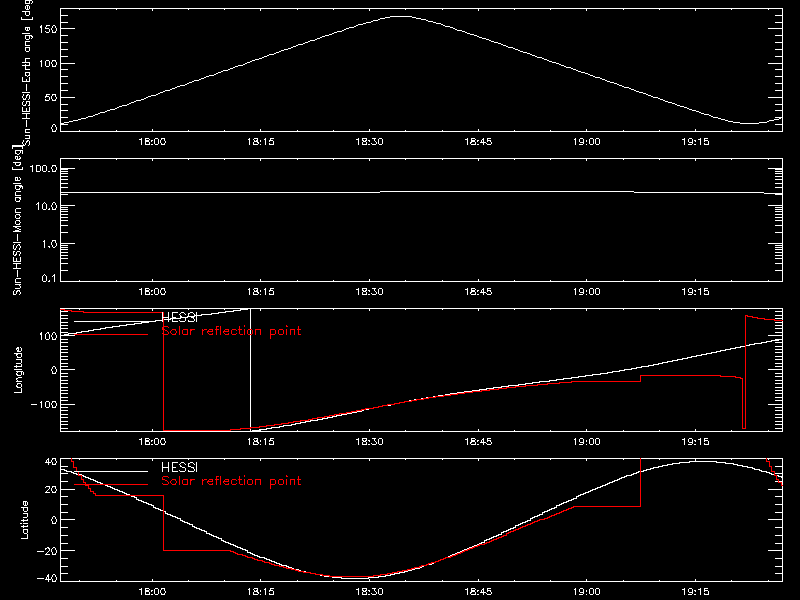800x600 pixels.
Task: Click the -20 tick on Latitude axis
Action: point(47,551)
